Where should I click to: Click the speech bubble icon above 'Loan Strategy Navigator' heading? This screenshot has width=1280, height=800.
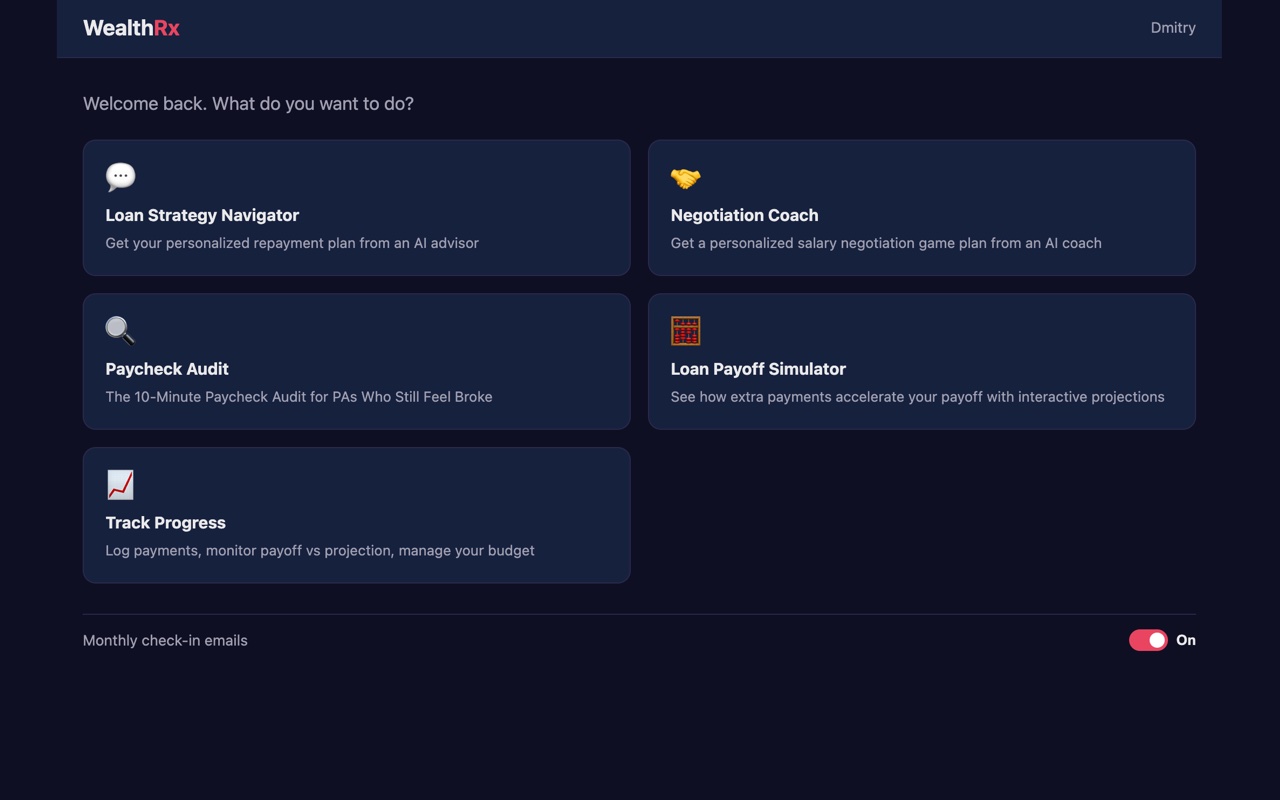(119, 176)
